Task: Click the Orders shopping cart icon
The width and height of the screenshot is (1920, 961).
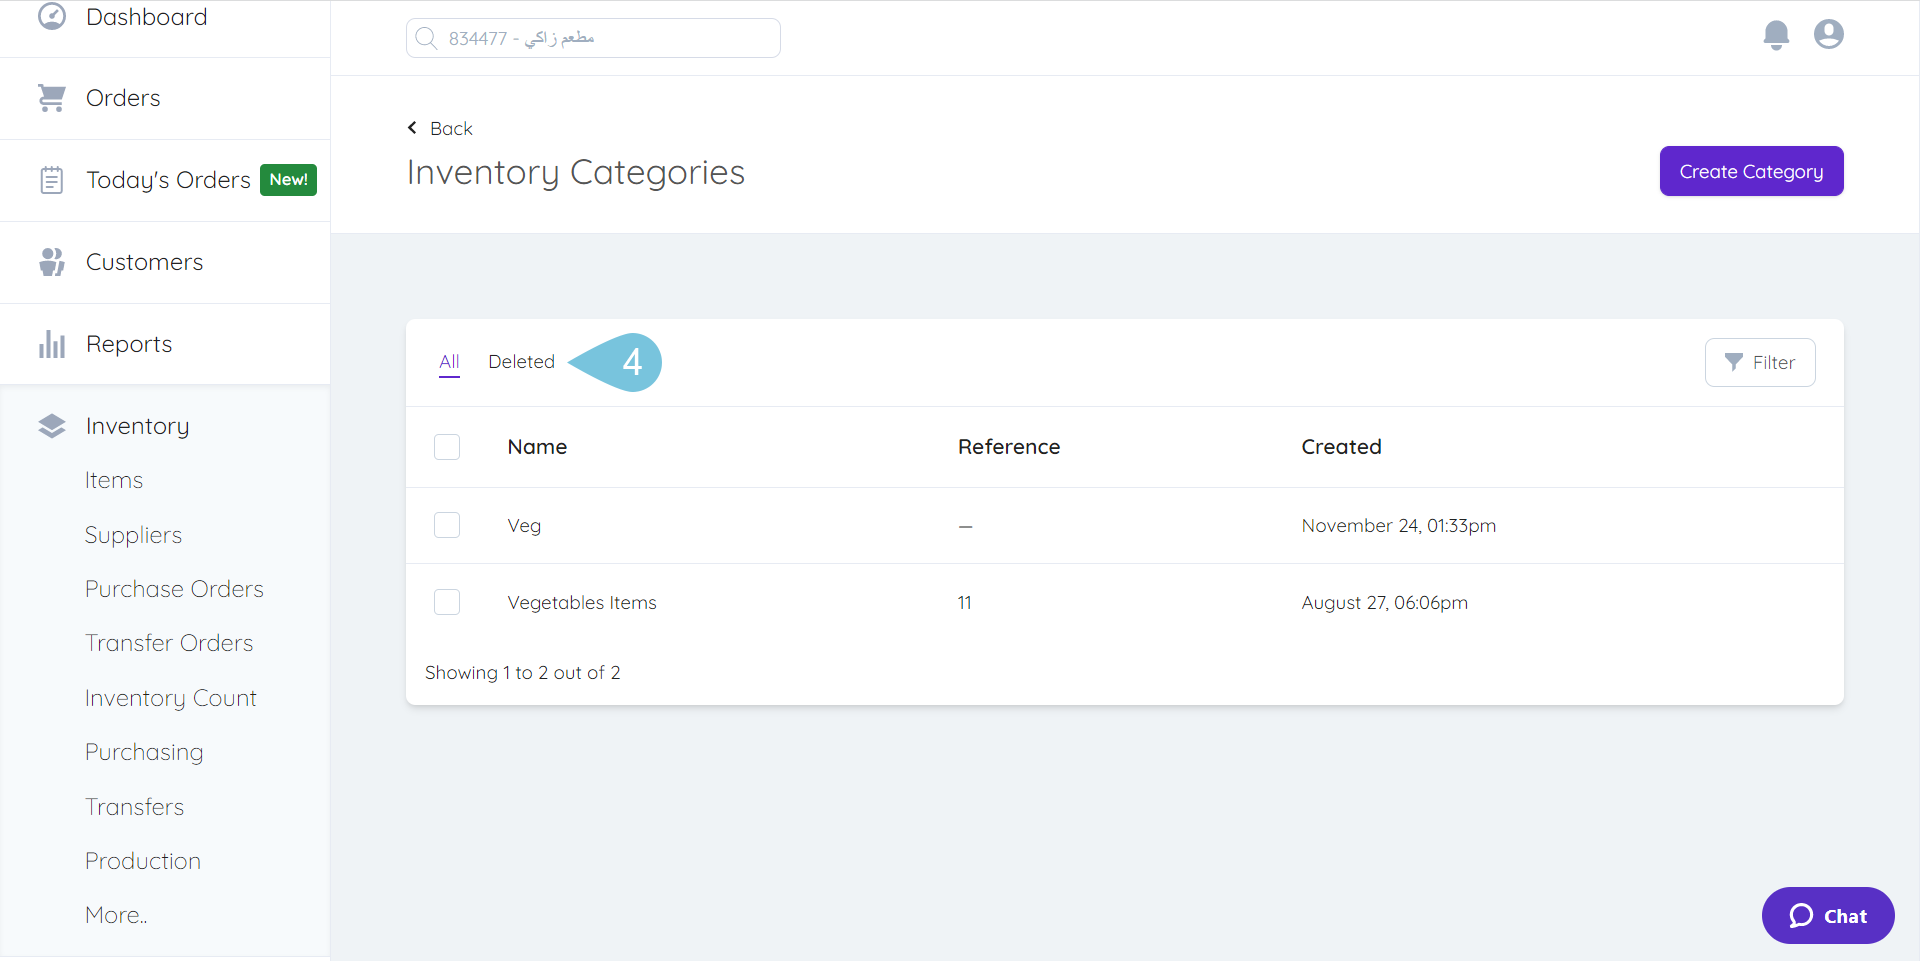Action: [x=52, y=98]
